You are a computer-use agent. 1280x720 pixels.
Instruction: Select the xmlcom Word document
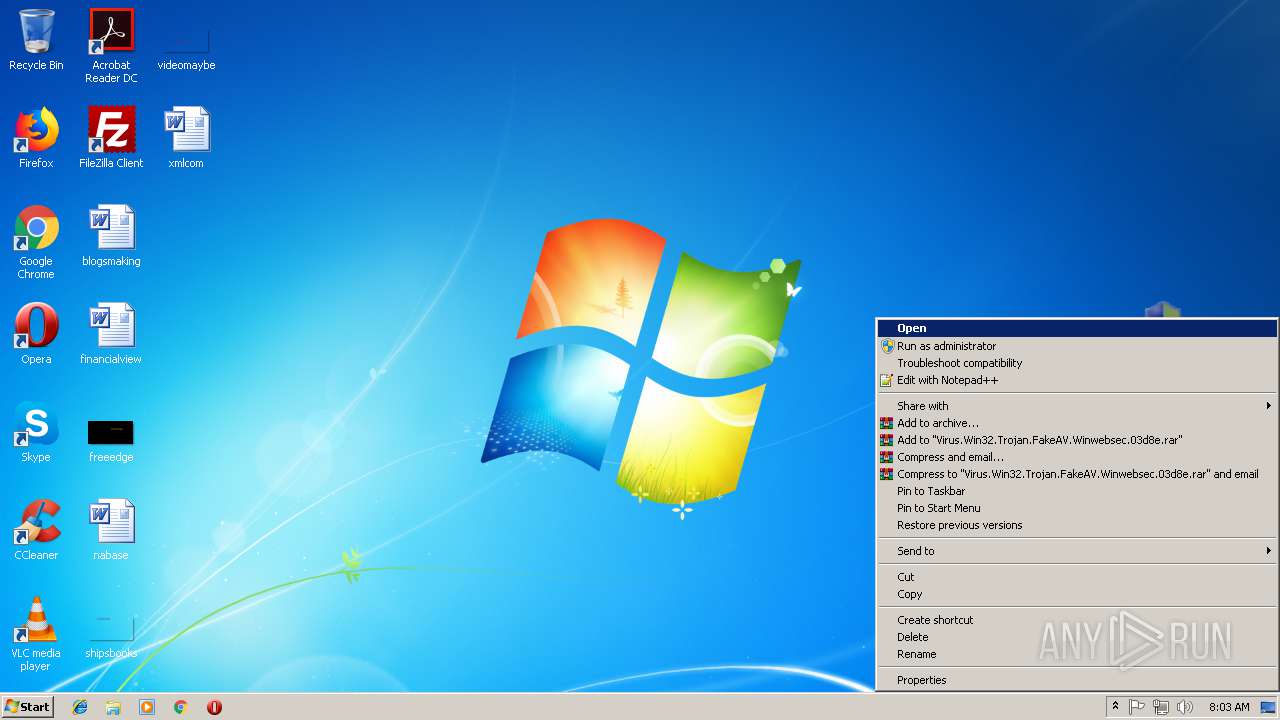click(186, 138)
